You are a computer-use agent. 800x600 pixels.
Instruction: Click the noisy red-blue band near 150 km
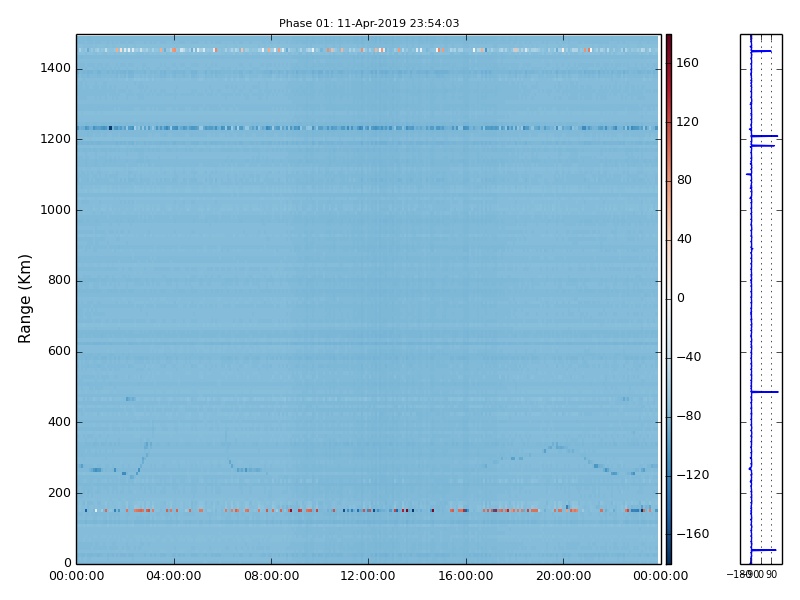click(x=368, y=510)
